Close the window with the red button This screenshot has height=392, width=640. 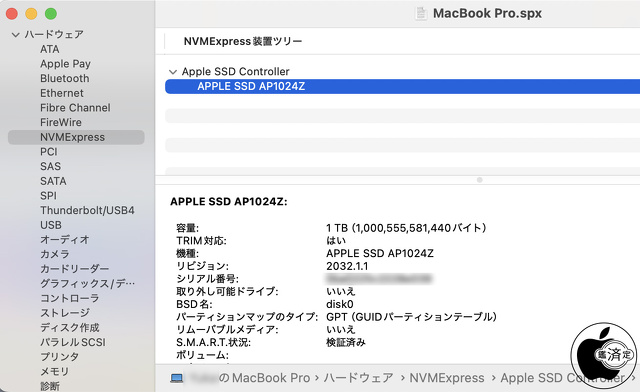12,13
